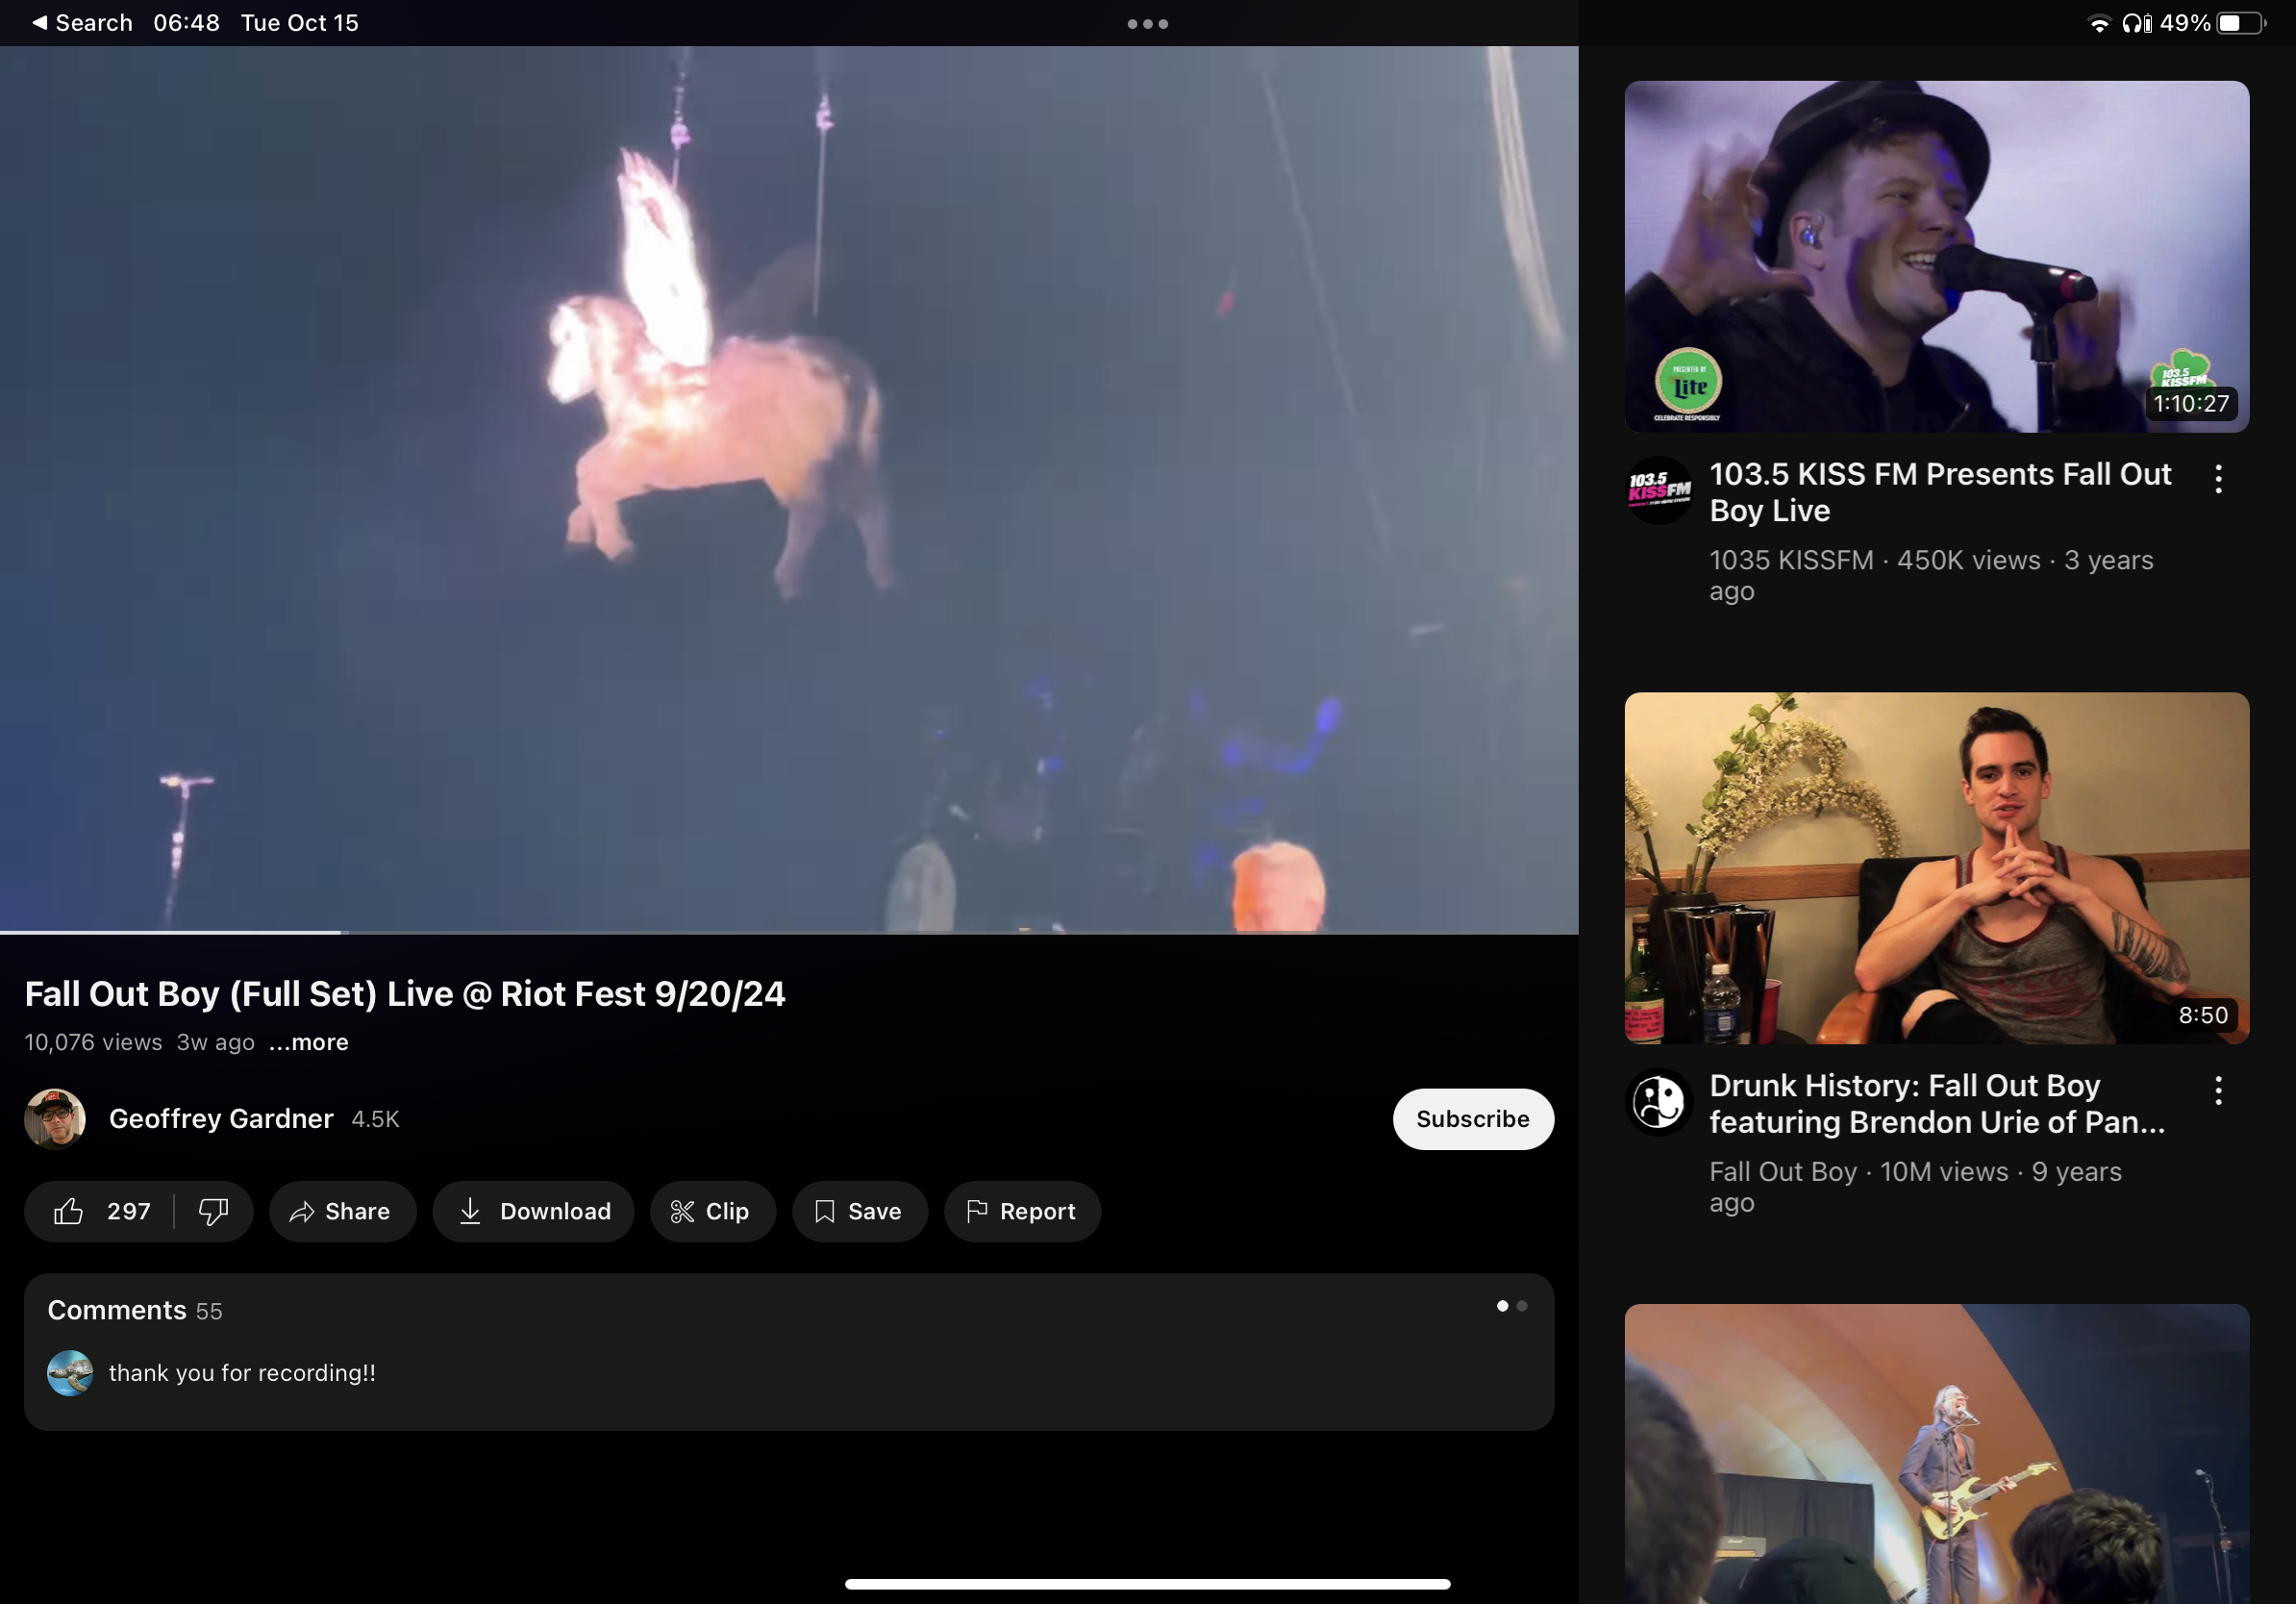Tap the '10,076 views' text
Image resolution: width=2296 pixels, height=1604 pixels.
pos(93,1042)
